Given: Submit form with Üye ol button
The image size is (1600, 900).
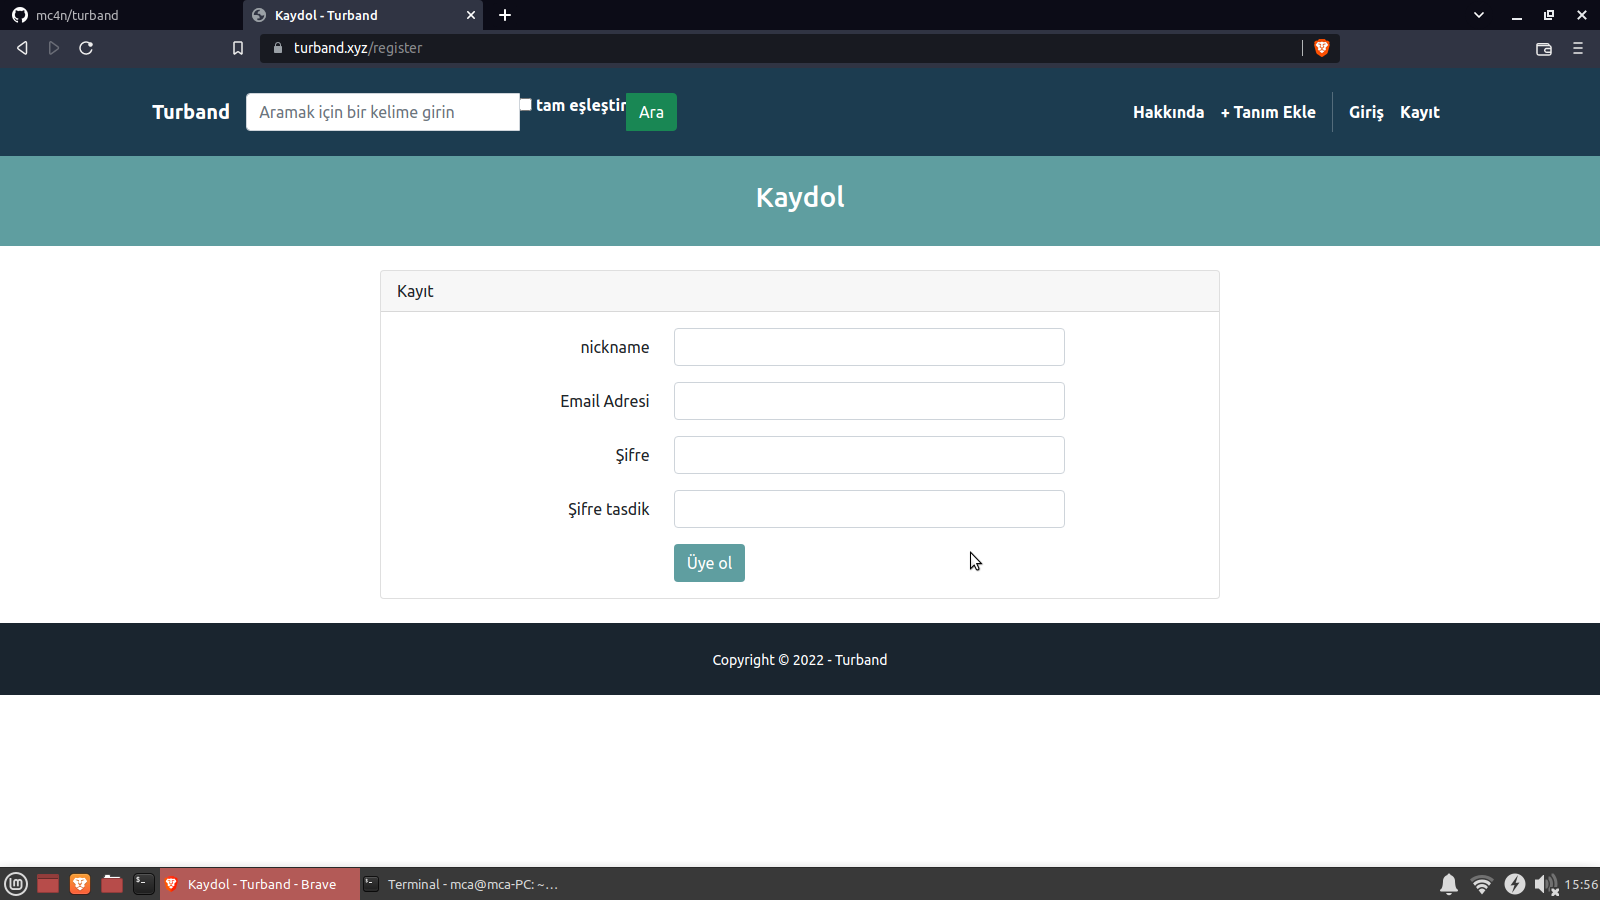Looking at the screenshot, I should coord(709,563).
